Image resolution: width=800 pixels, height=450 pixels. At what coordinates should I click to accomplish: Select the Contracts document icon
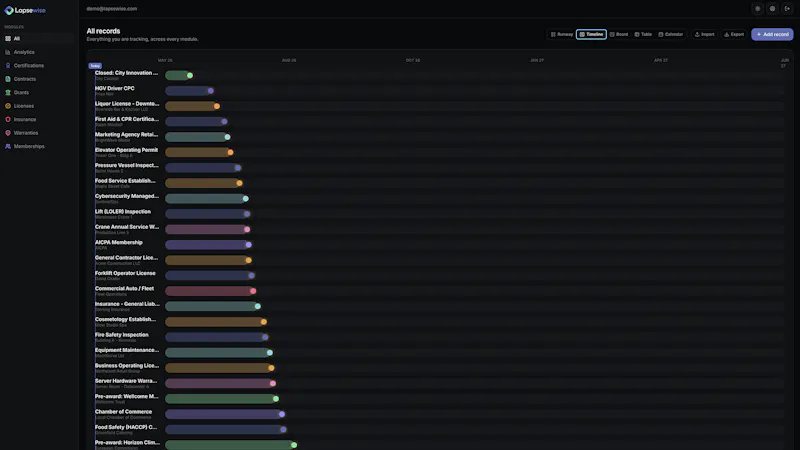click(x=8, y=79)
